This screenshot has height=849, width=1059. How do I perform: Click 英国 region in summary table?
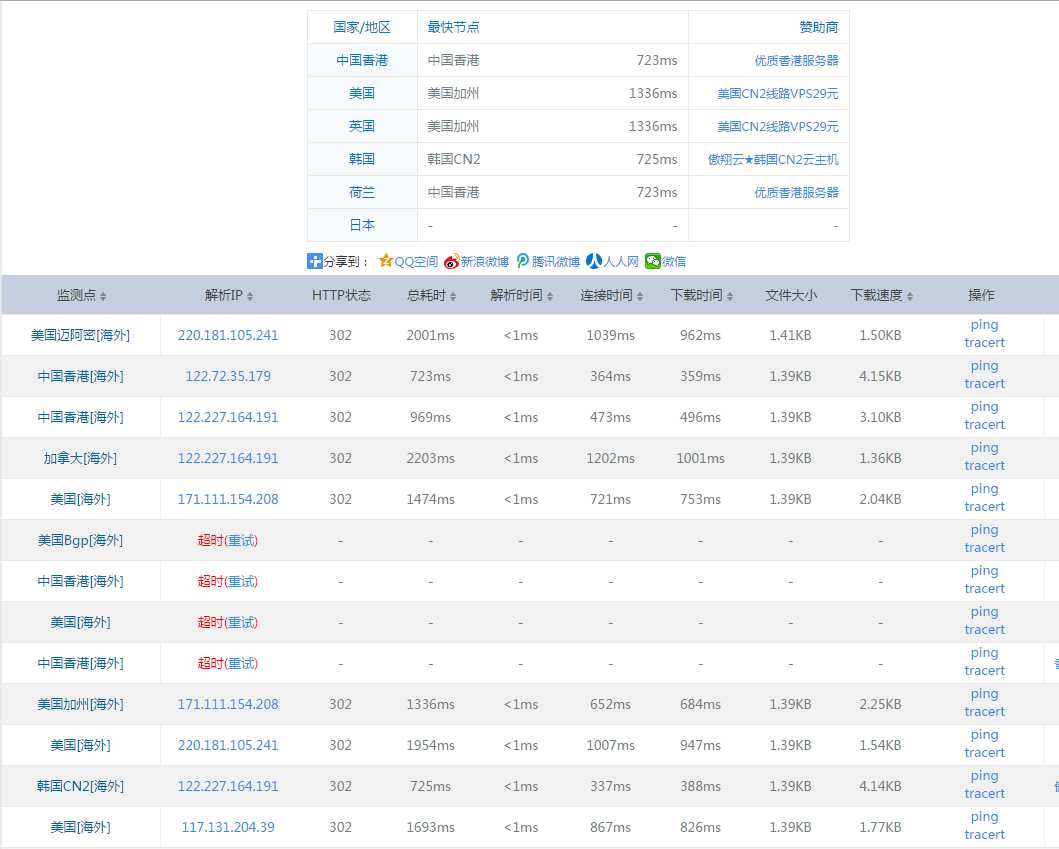pos(362,126)
